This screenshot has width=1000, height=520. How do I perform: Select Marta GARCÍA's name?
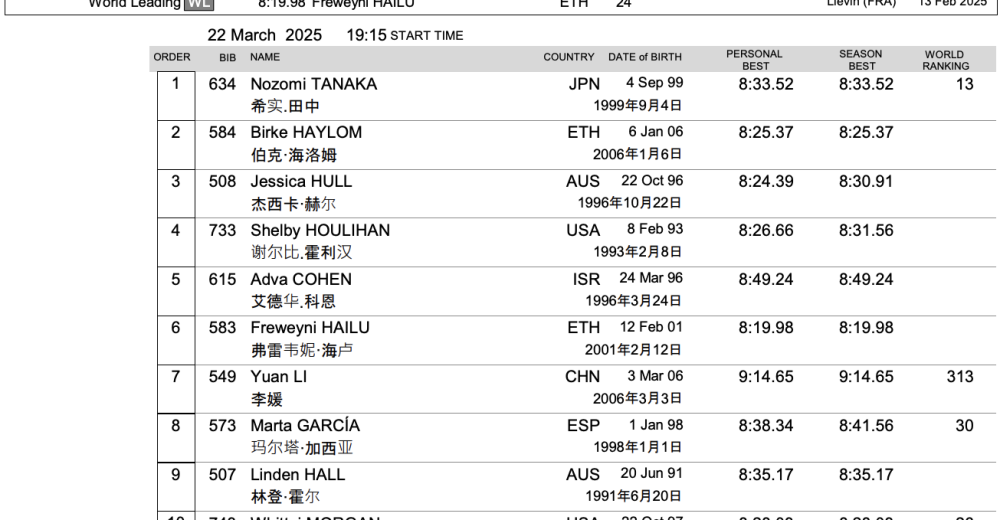305,426
